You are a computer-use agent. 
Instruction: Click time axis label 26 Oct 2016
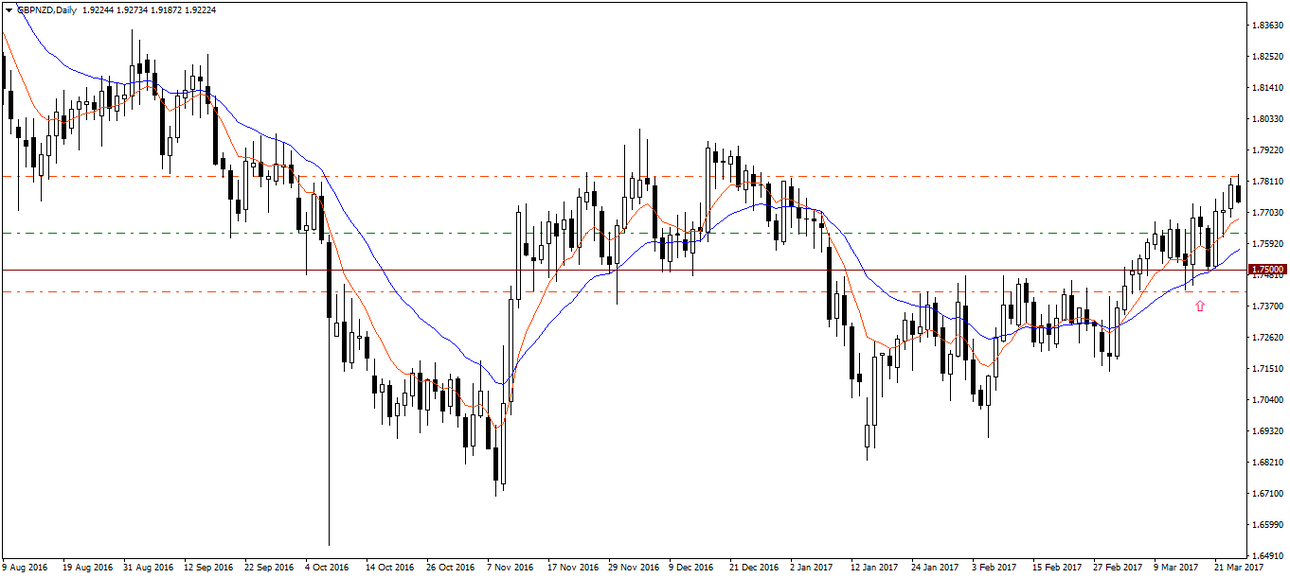453,567
